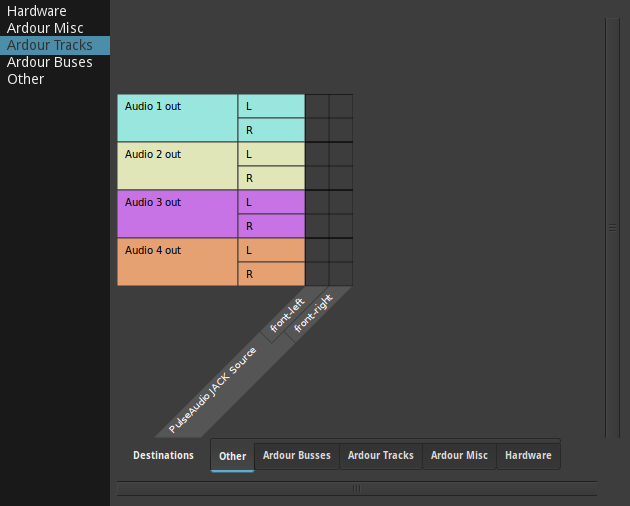Open the Ardour Misc destination tab
Image resolution: width=630 pixels, height=506 pixels.
tap(459, 456)
